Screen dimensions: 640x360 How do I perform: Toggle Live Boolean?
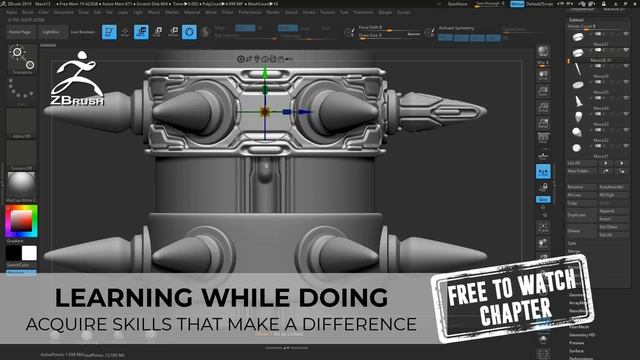tap(83, 32)
